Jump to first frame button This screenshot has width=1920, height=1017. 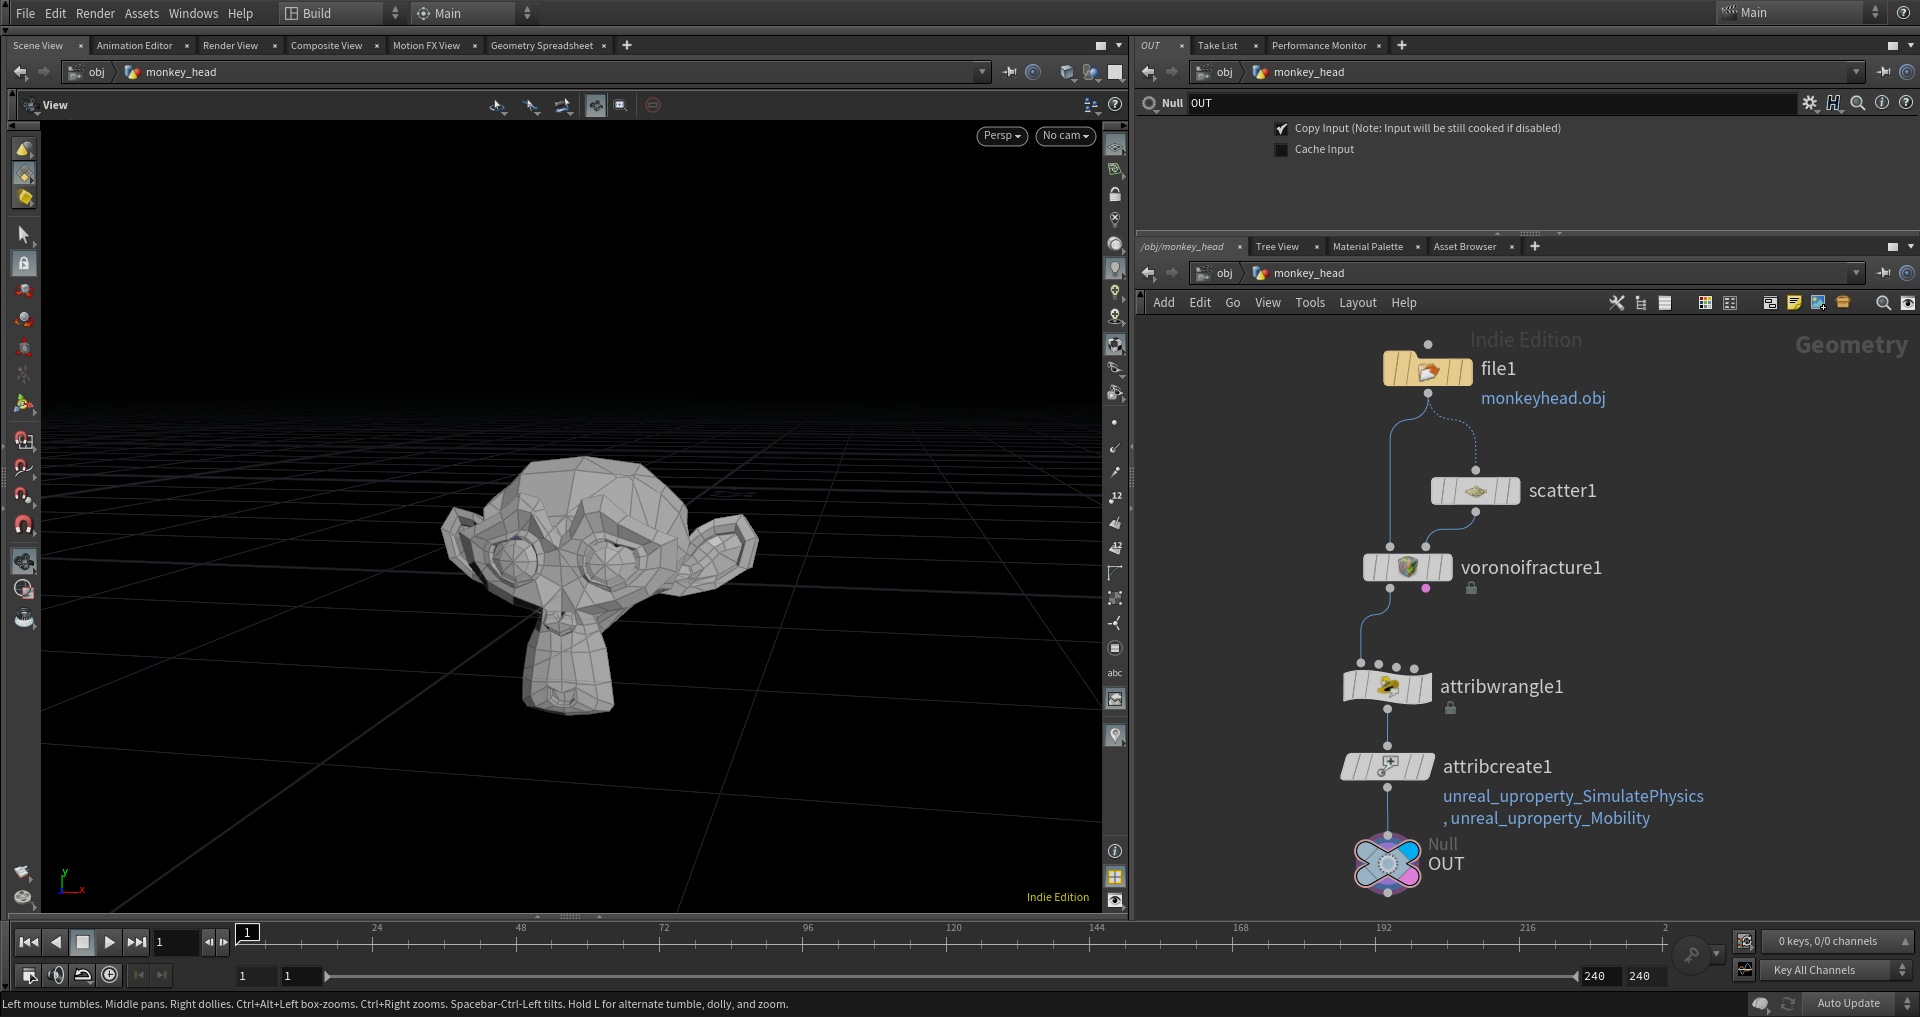[29, 942]
